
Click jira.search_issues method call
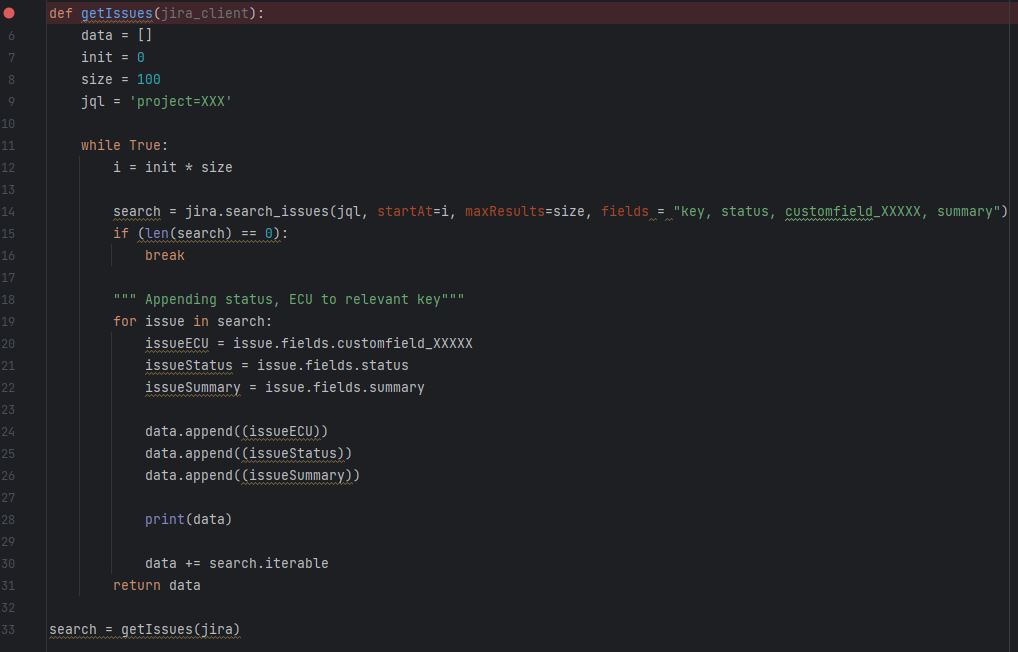pos(257,212)
